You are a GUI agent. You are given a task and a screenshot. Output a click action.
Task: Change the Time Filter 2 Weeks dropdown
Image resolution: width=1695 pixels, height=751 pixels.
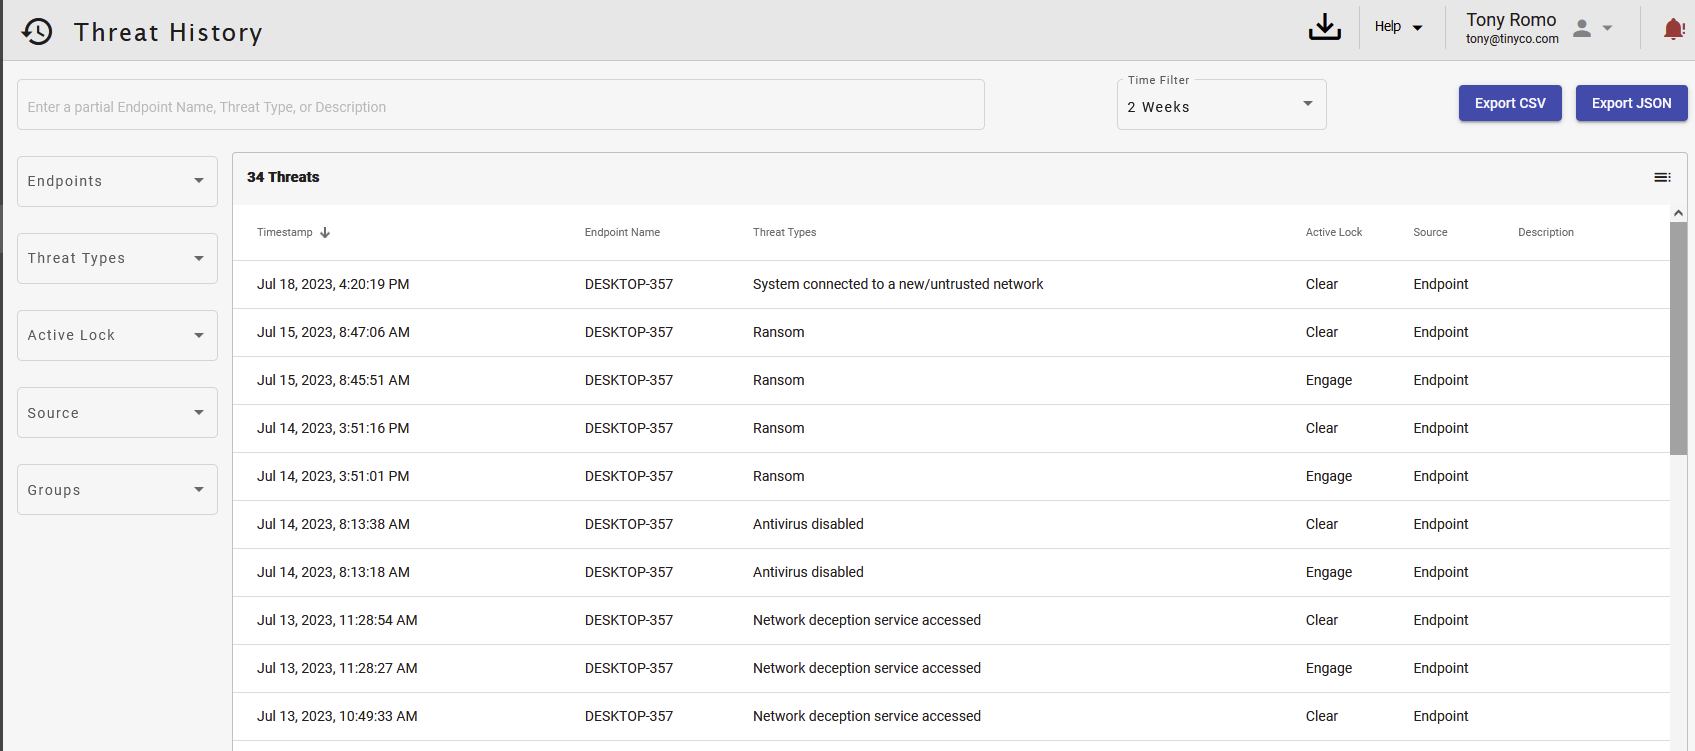(x=1220, y=106)
